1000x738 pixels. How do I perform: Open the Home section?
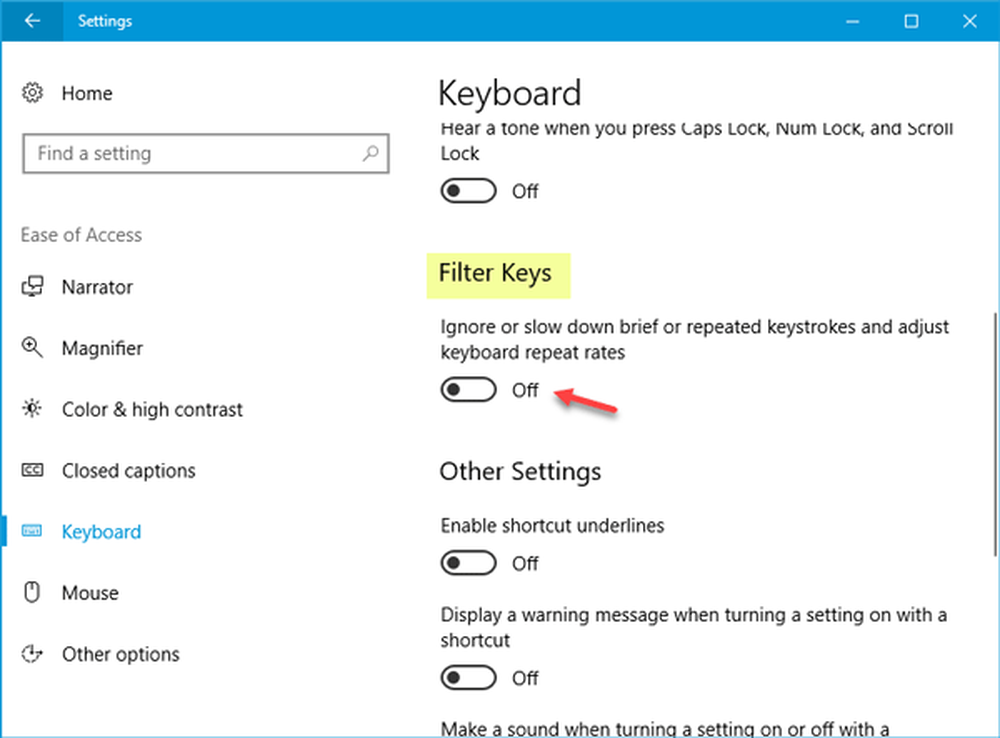(86, 93)
